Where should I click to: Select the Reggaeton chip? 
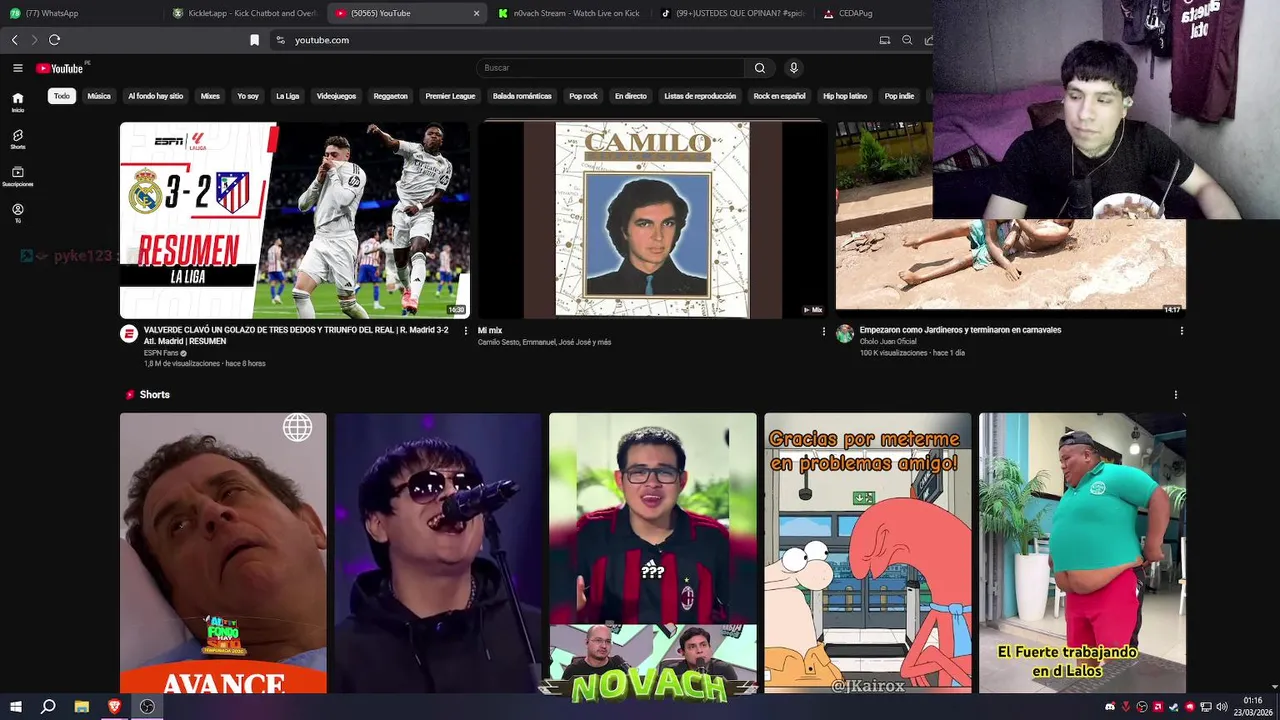click(x=391, y=96)
